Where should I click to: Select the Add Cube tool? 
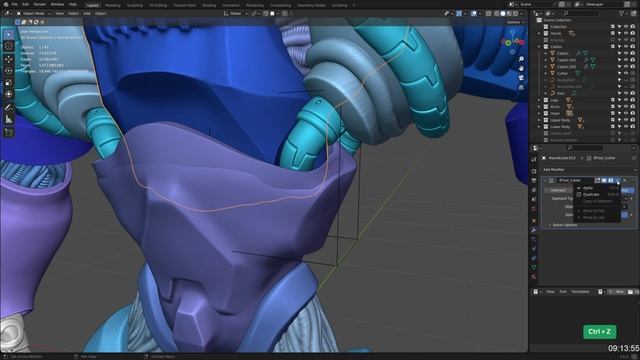(9, 133)
